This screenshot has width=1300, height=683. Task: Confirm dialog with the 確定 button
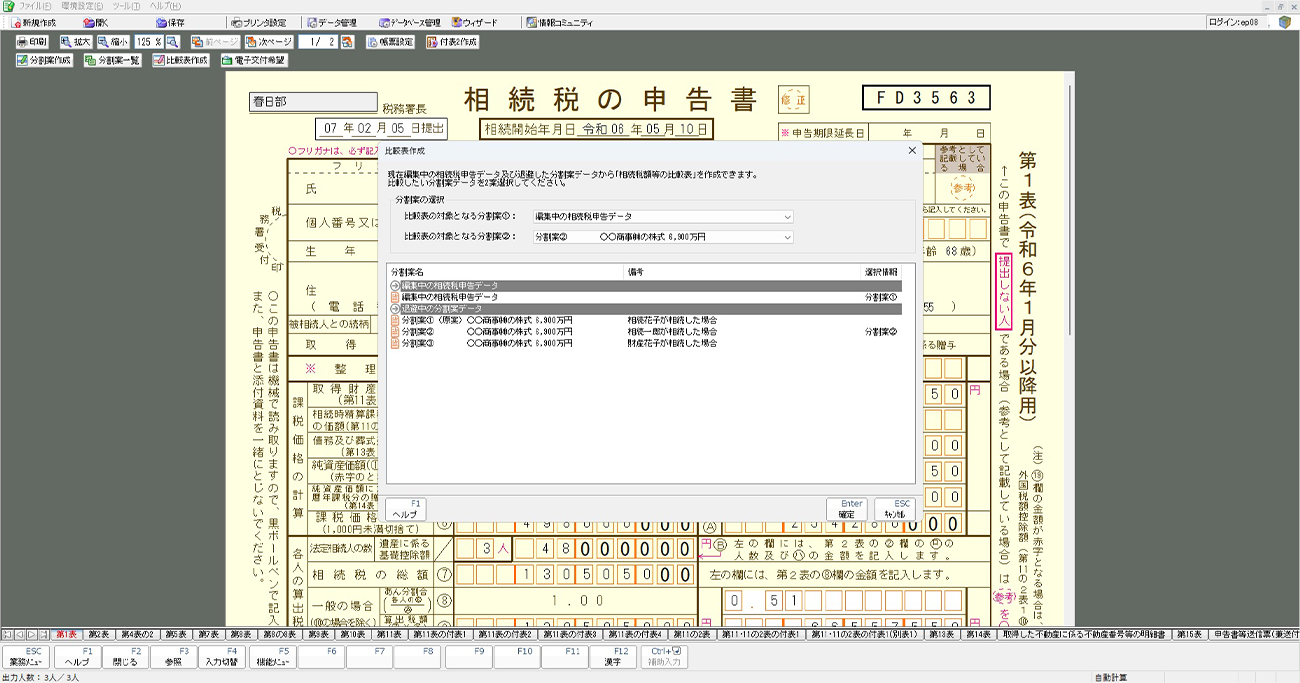(846, 509)
